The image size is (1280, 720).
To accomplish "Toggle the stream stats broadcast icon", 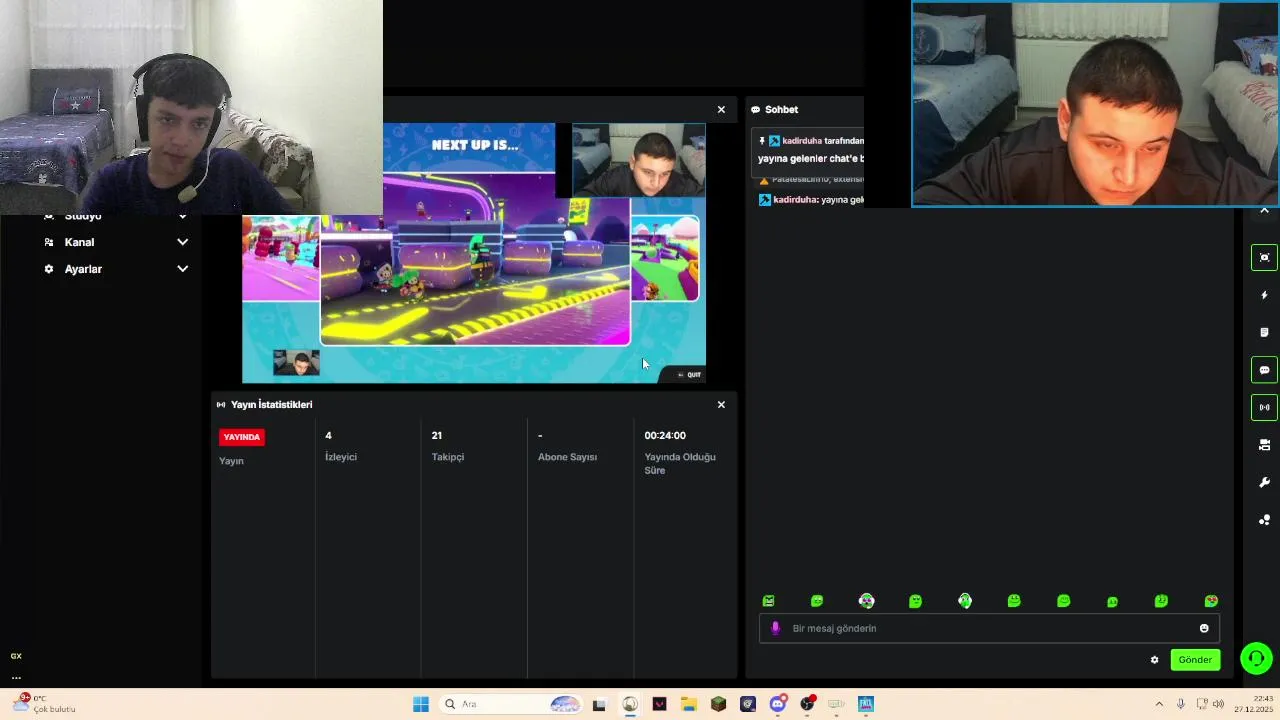I will click(1264, 407).
